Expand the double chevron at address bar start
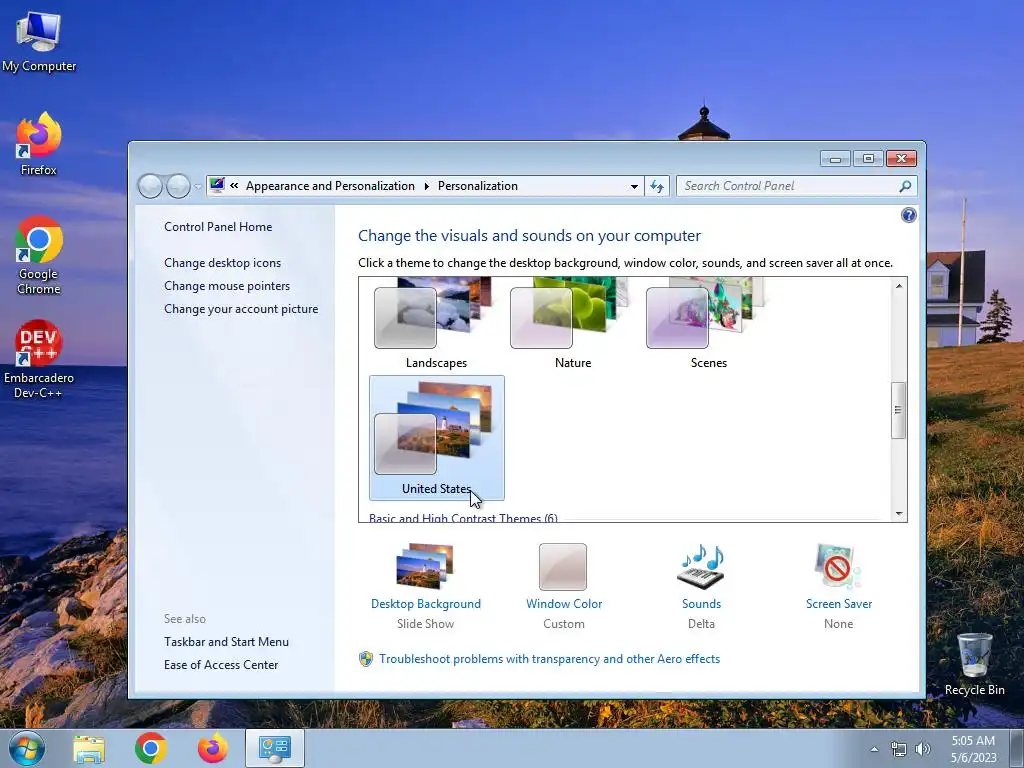Screen dimensions: 1024x768 [x=234, y=185]
